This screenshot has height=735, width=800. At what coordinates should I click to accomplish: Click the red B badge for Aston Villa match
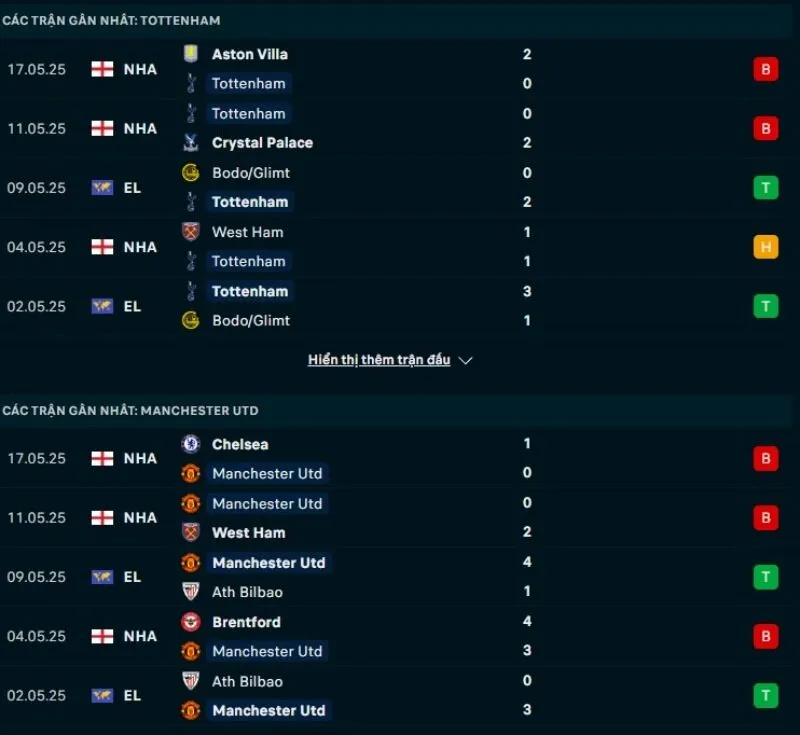pos(766,69)
